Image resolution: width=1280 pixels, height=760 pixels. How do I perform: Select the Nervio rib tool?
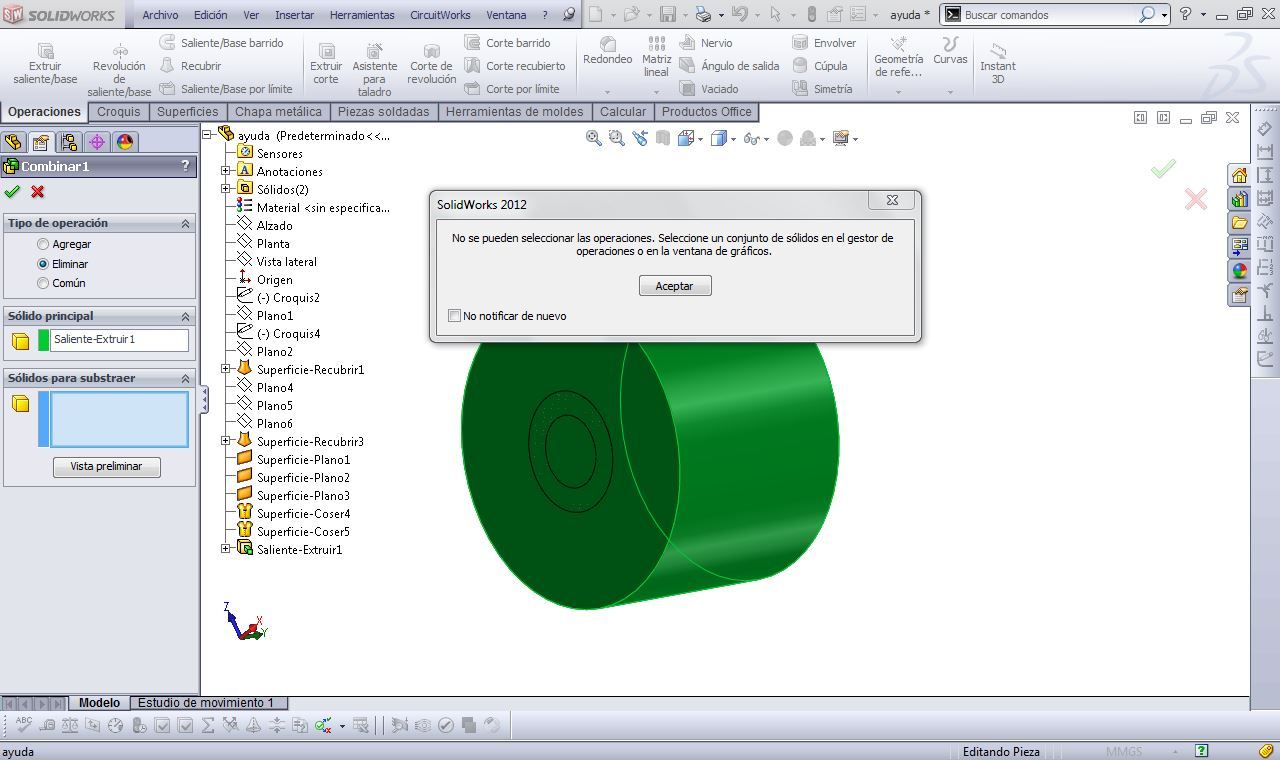pos(706,43)
